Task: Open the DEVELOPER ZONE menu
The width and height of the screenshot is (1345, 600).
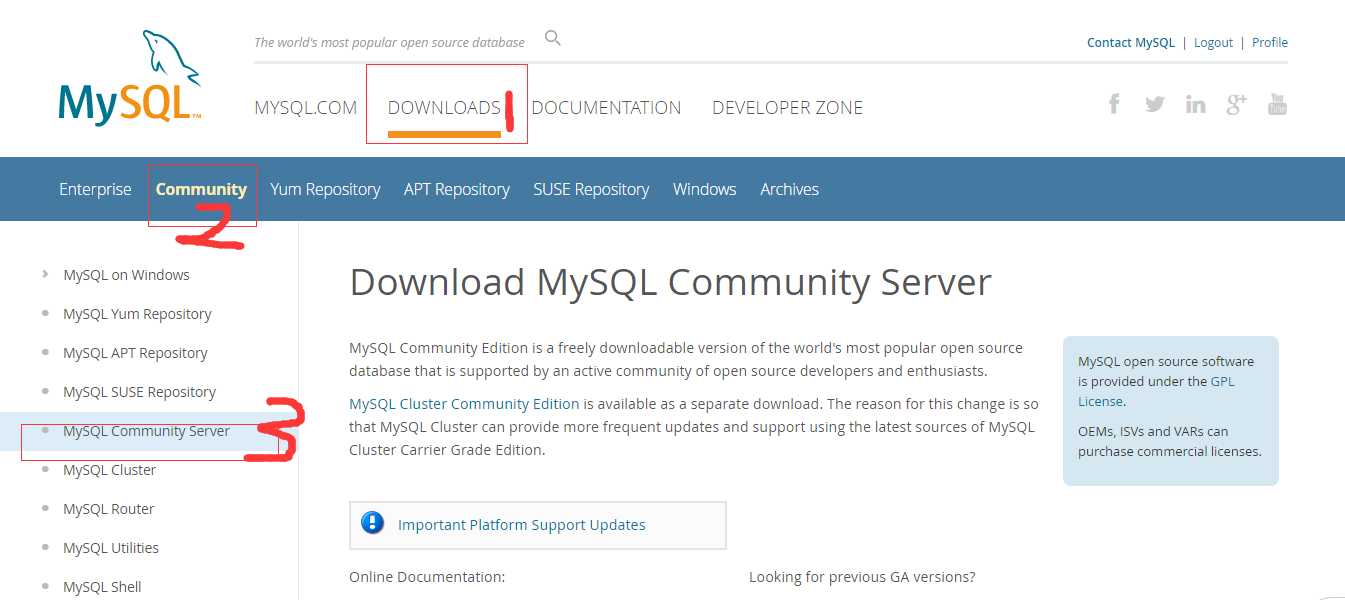Action: [x=787, y=108]
